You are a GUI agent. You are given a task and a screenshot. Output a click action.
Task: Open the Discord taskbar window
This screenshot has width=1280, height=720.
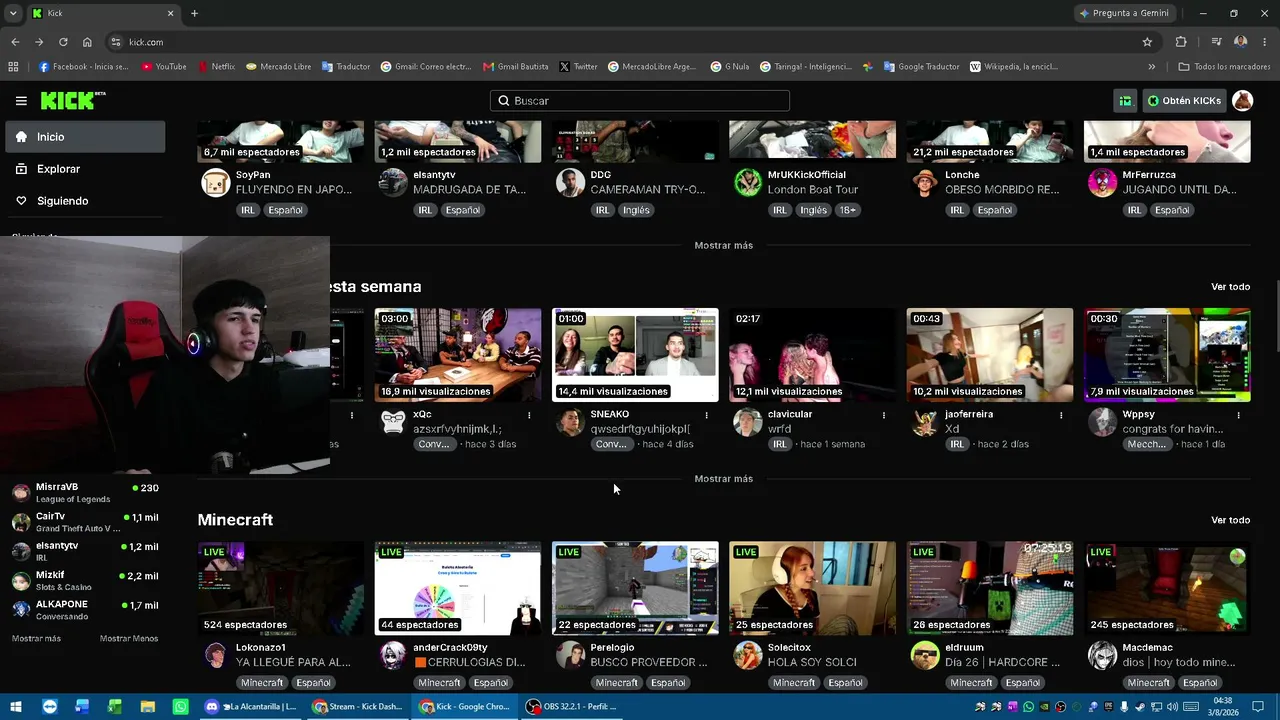coord(251,706)
